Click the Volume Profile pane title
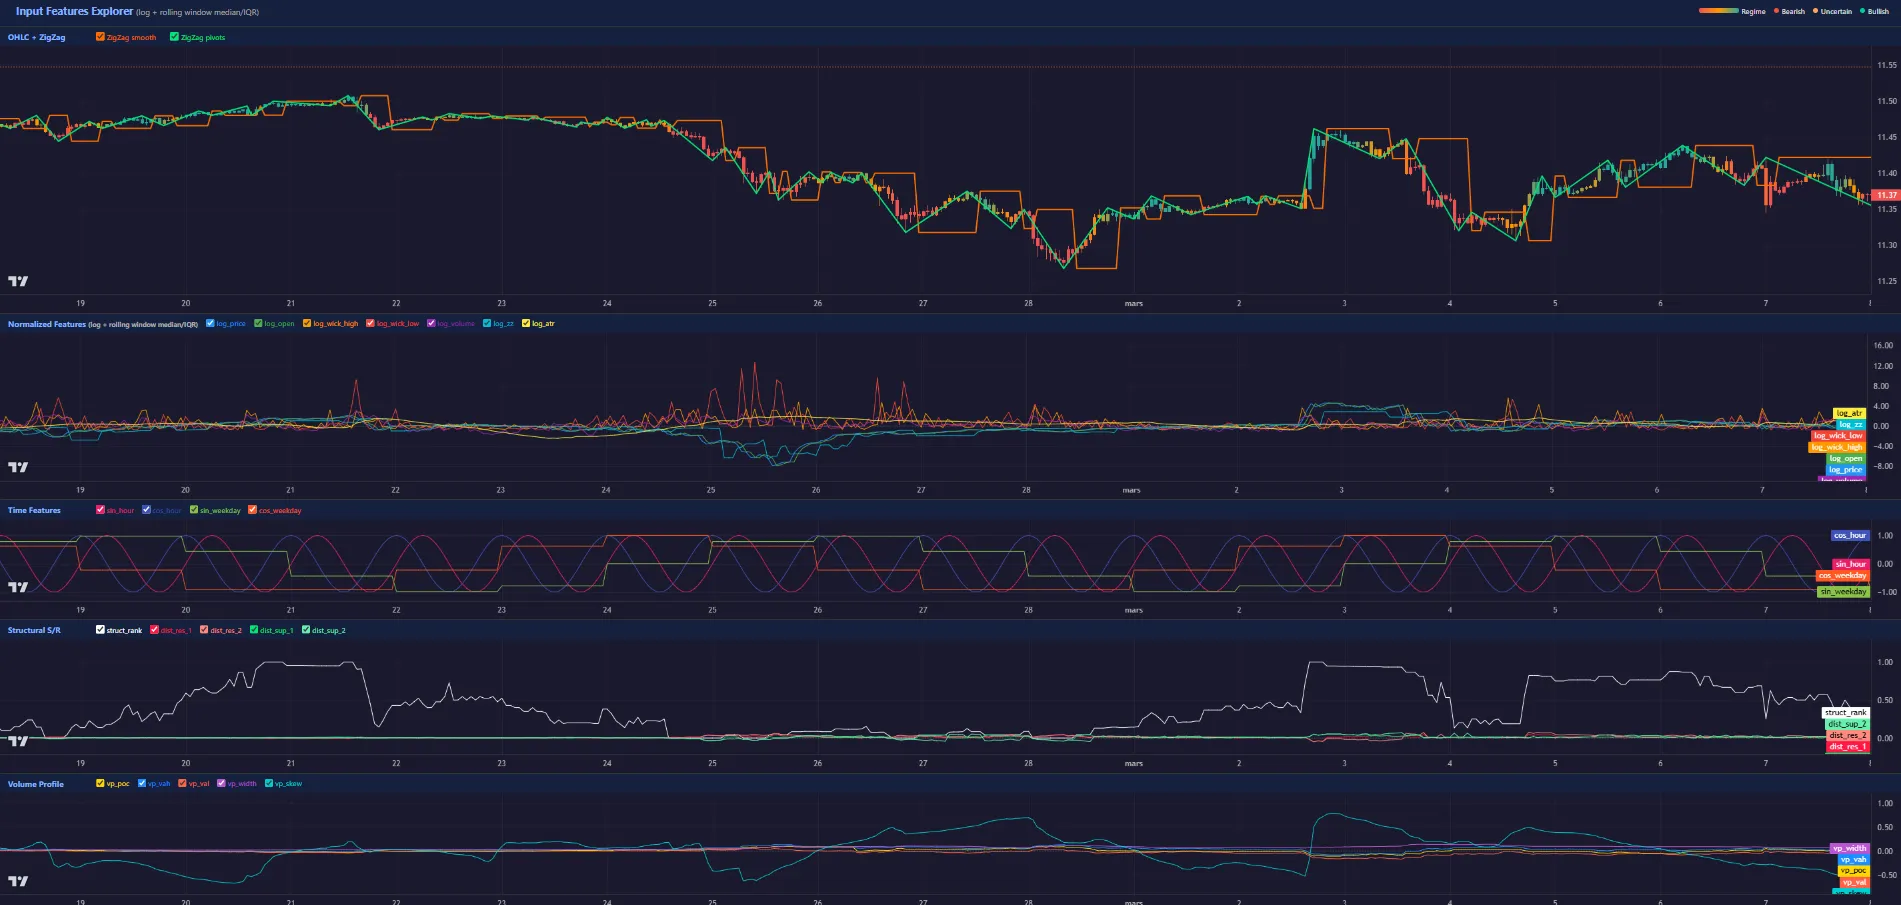Screen dimensions: 1901x905 [36, 784]
